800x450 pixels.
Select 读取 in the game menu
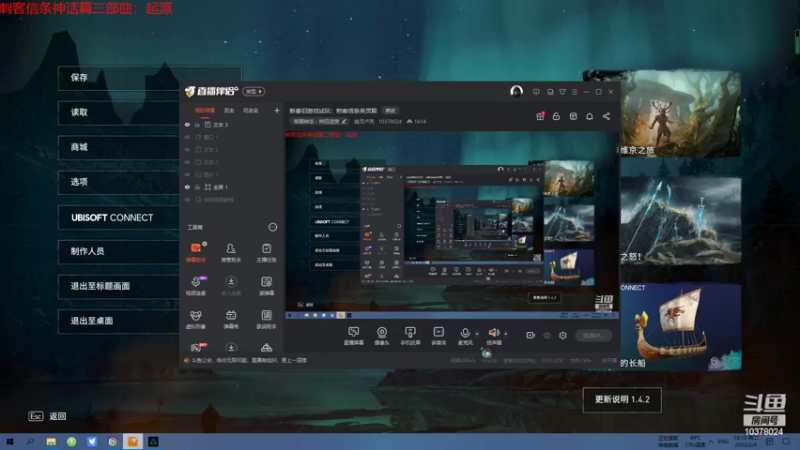pos(118,112)
